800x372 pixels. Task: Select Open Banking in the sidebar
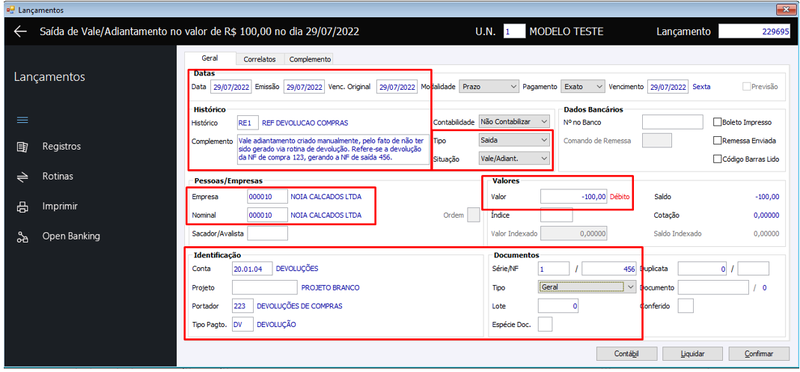[71, 237]
